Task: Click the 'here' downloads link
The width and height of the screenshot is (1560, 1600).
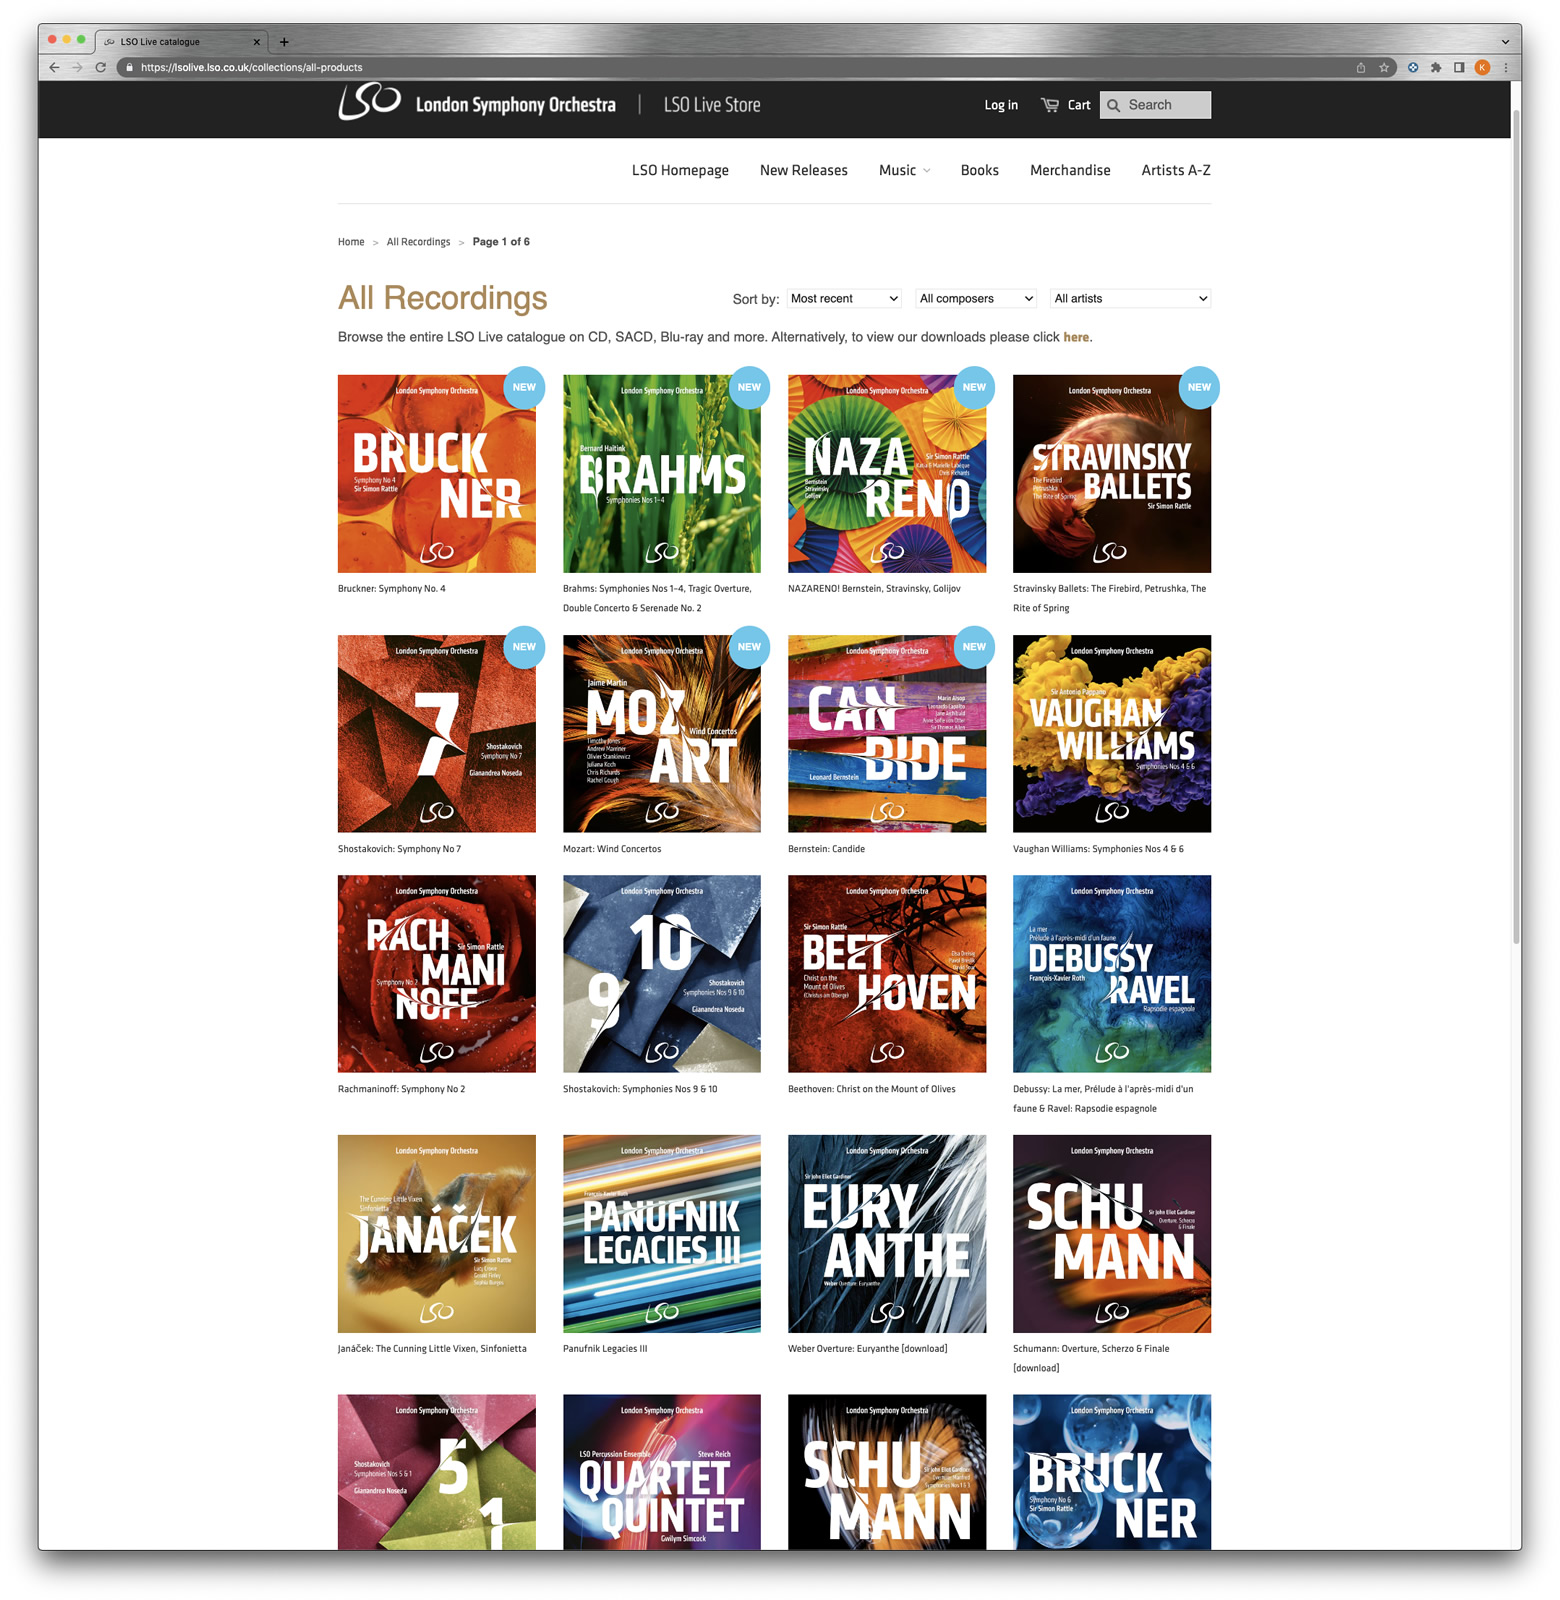Action: [x=1076, y=337]
